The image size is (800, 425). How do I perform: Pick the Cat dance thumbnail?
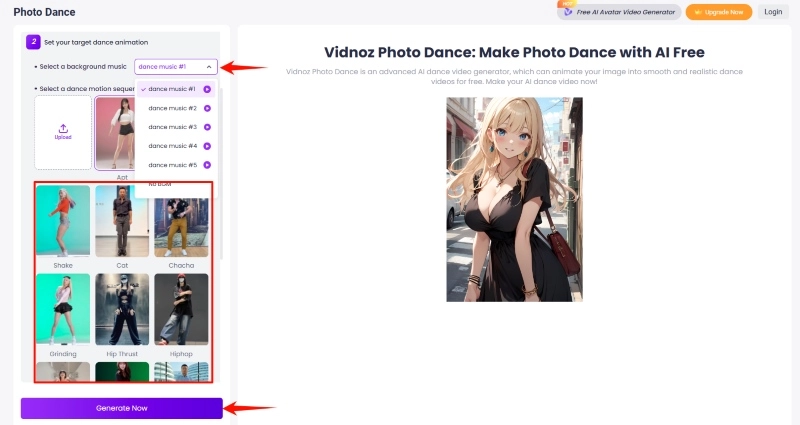(x=122, y=221)
